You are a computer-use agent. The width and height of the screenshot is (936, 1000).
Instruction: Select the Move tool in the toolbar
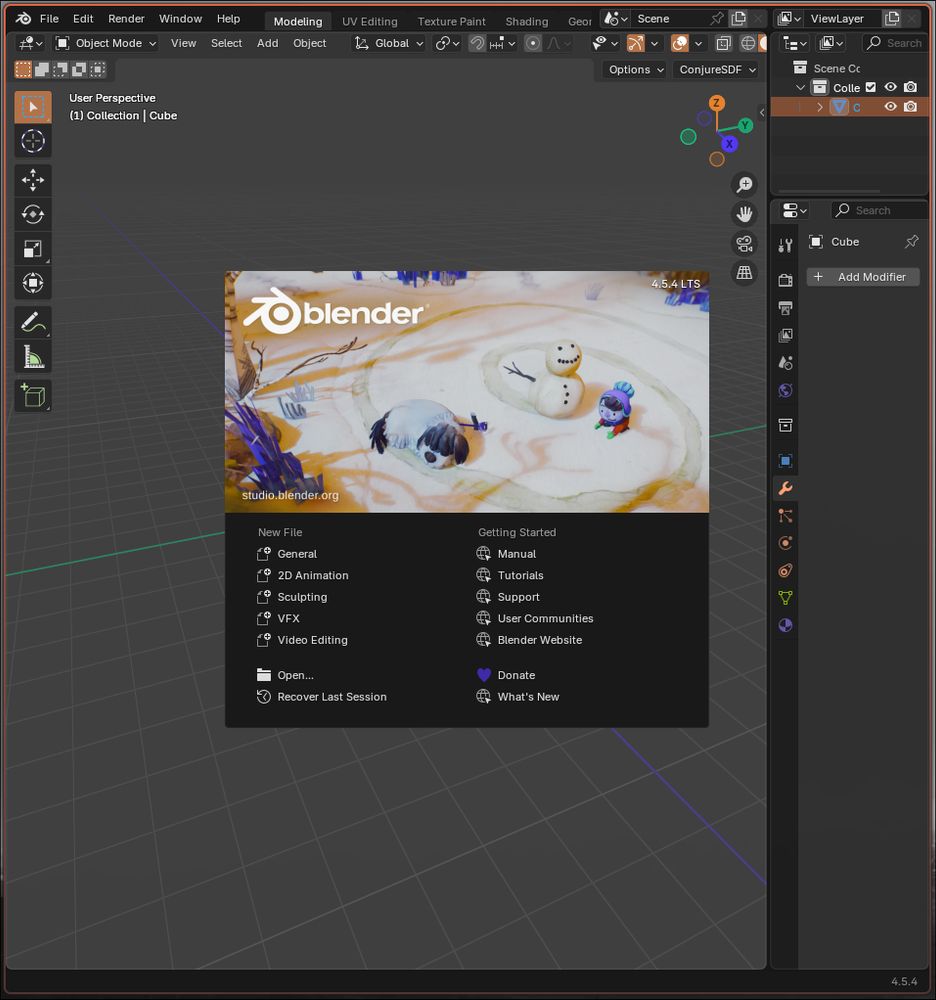[33, 180]
